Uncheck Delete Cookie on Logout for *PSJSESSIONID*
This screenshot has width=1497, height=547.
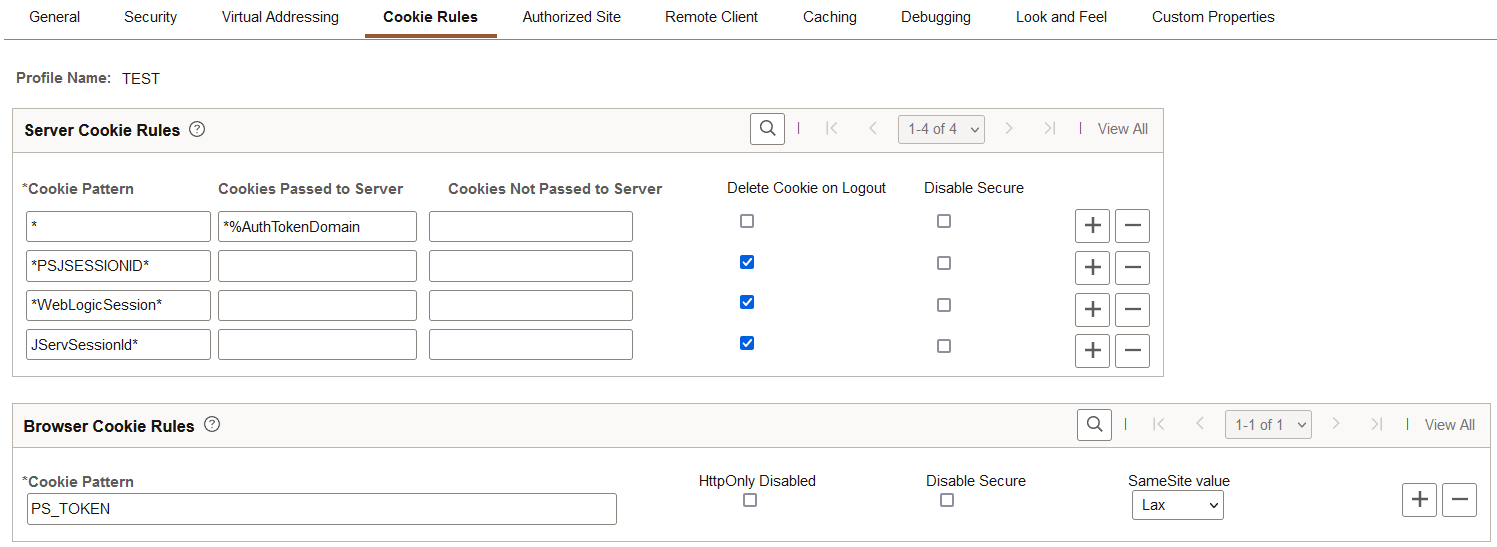coord(747,262)
